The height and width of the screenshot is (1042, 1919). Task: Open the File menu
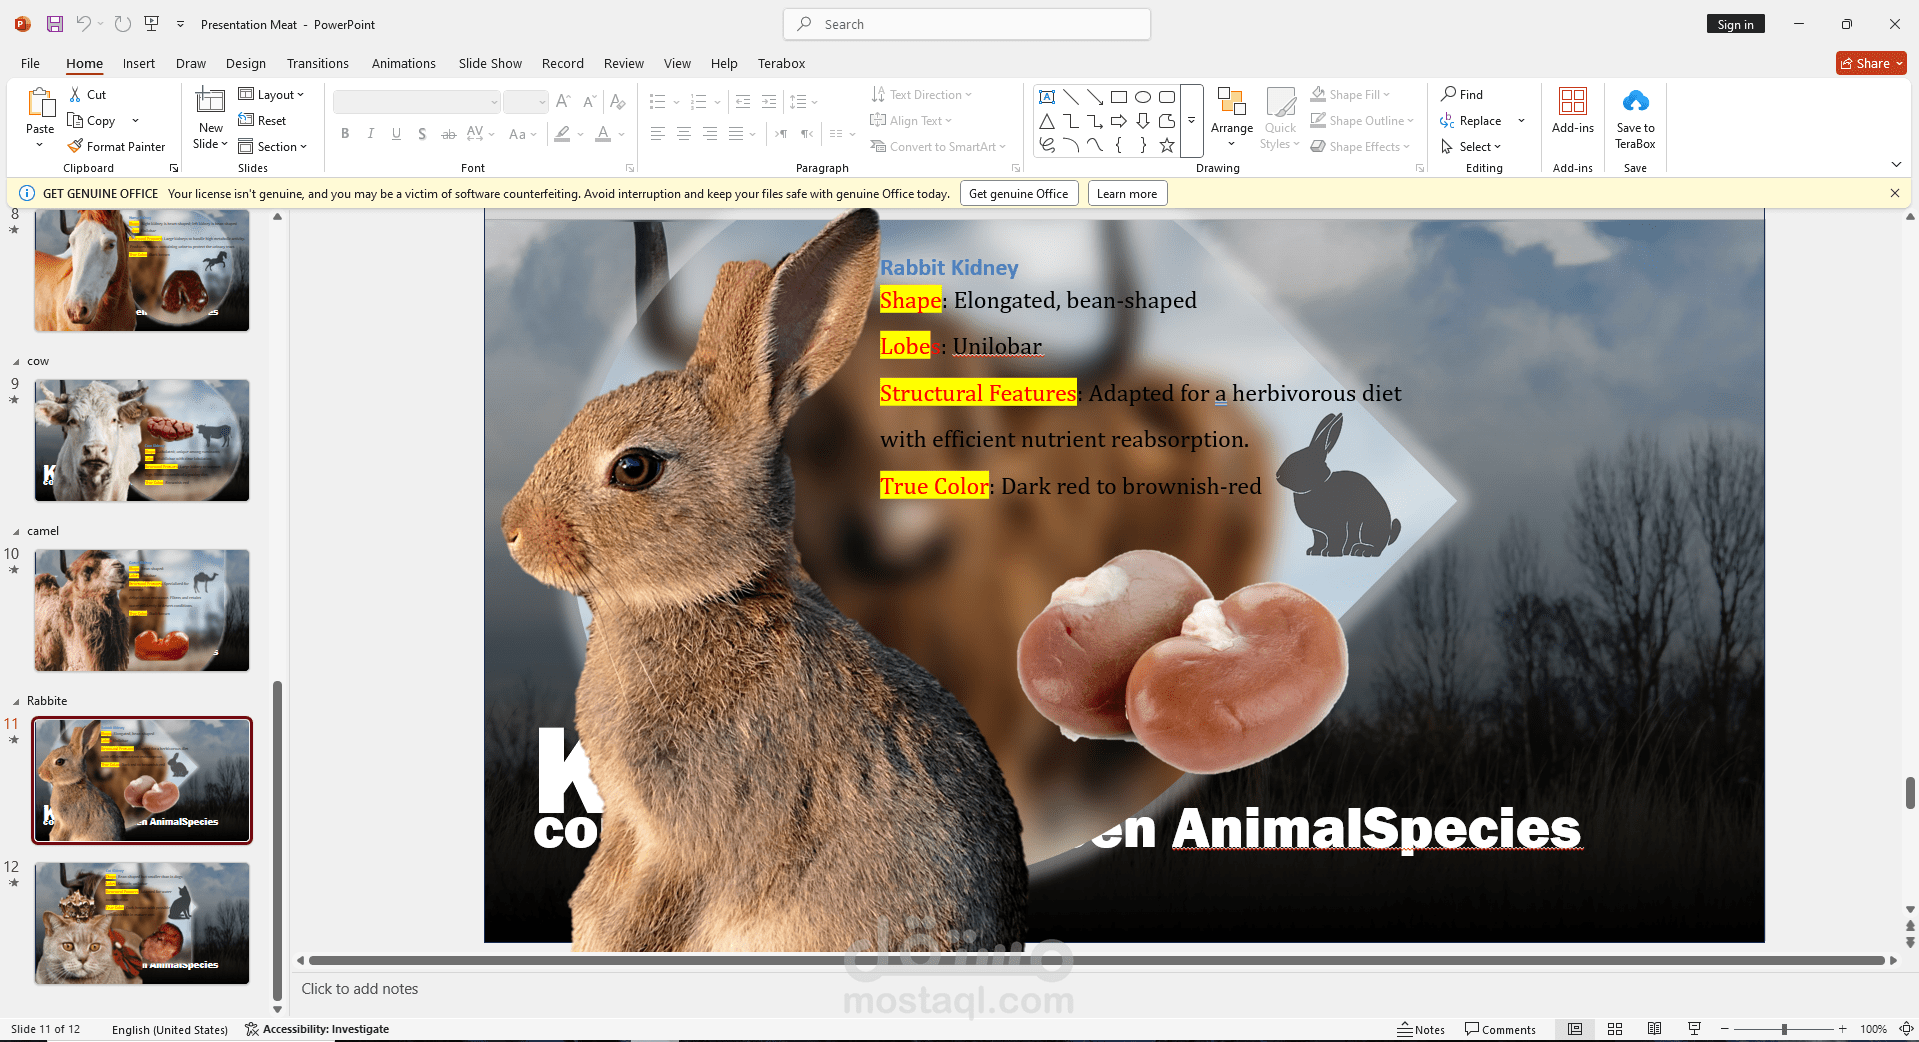[x=31, y=63]
